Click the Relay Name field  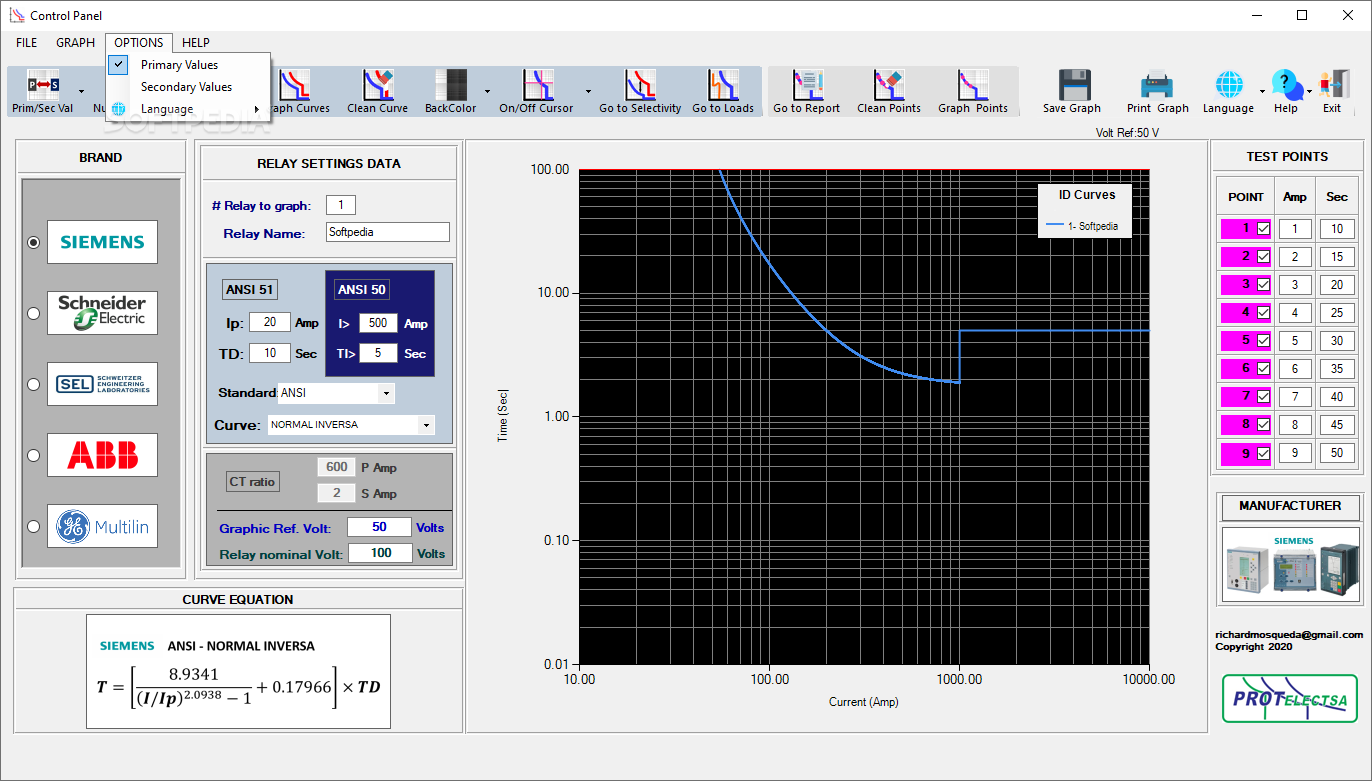click(388, 232)
